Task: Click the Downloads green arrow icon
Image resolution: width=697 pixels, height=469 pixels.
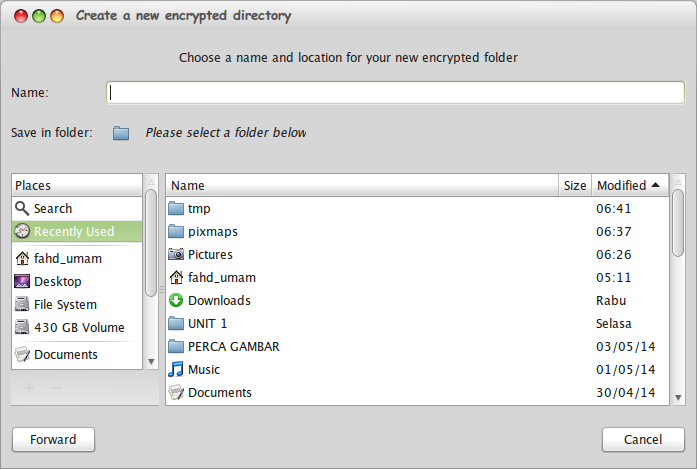Action: tap(176, 300)
